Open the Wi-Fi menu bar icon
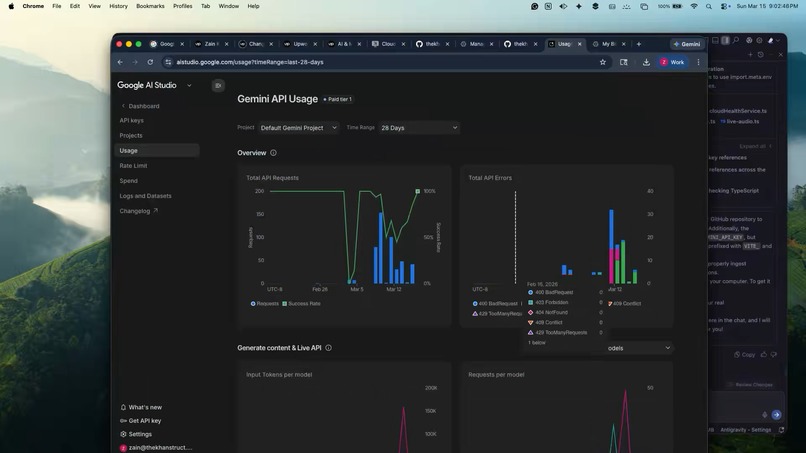Screen dimensions: 806x453 694,6
